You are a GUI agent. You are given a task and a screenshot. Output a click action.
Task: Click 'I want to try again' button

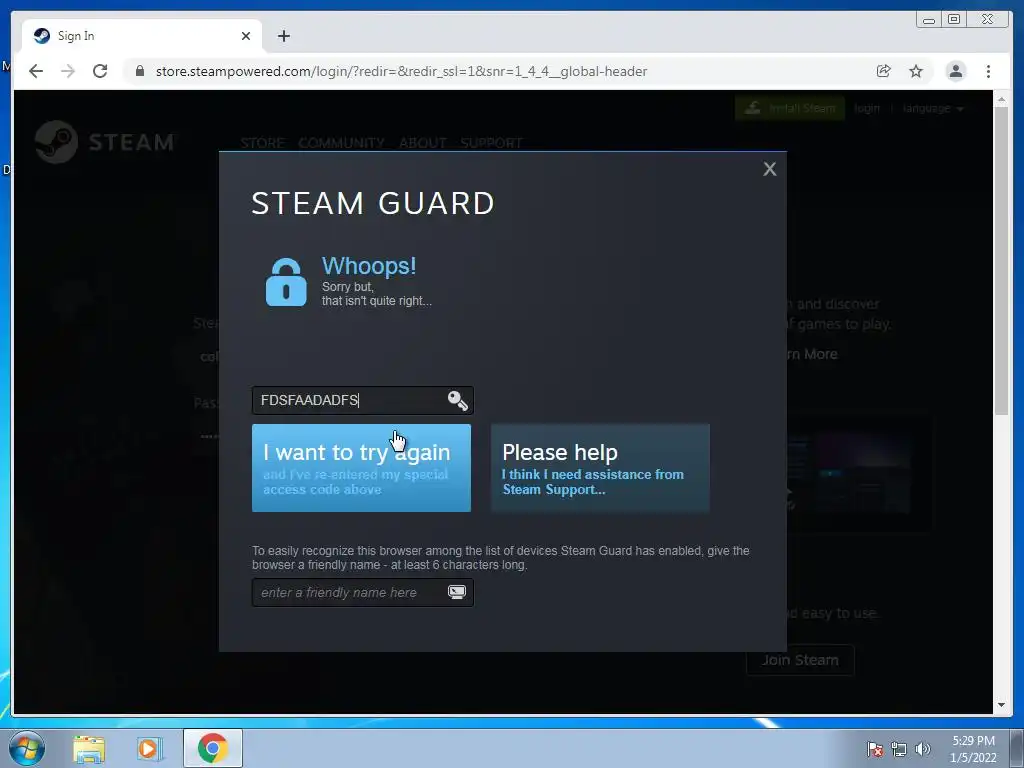[361, 468]
